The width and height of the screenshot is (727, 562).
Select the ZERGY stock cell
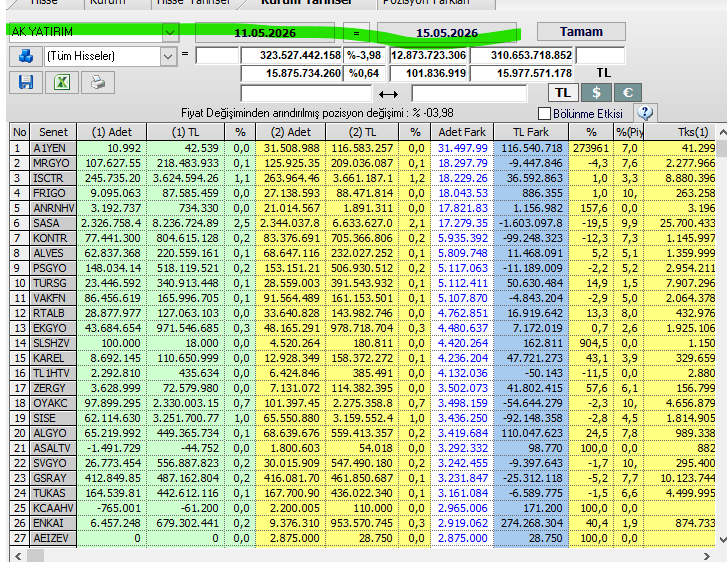[x=53, y=388]
